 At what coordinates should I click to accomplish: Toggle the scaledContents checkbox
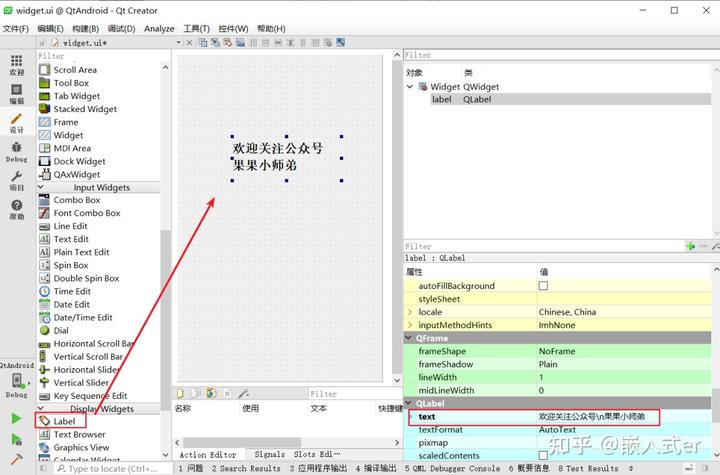coord(543,455)
